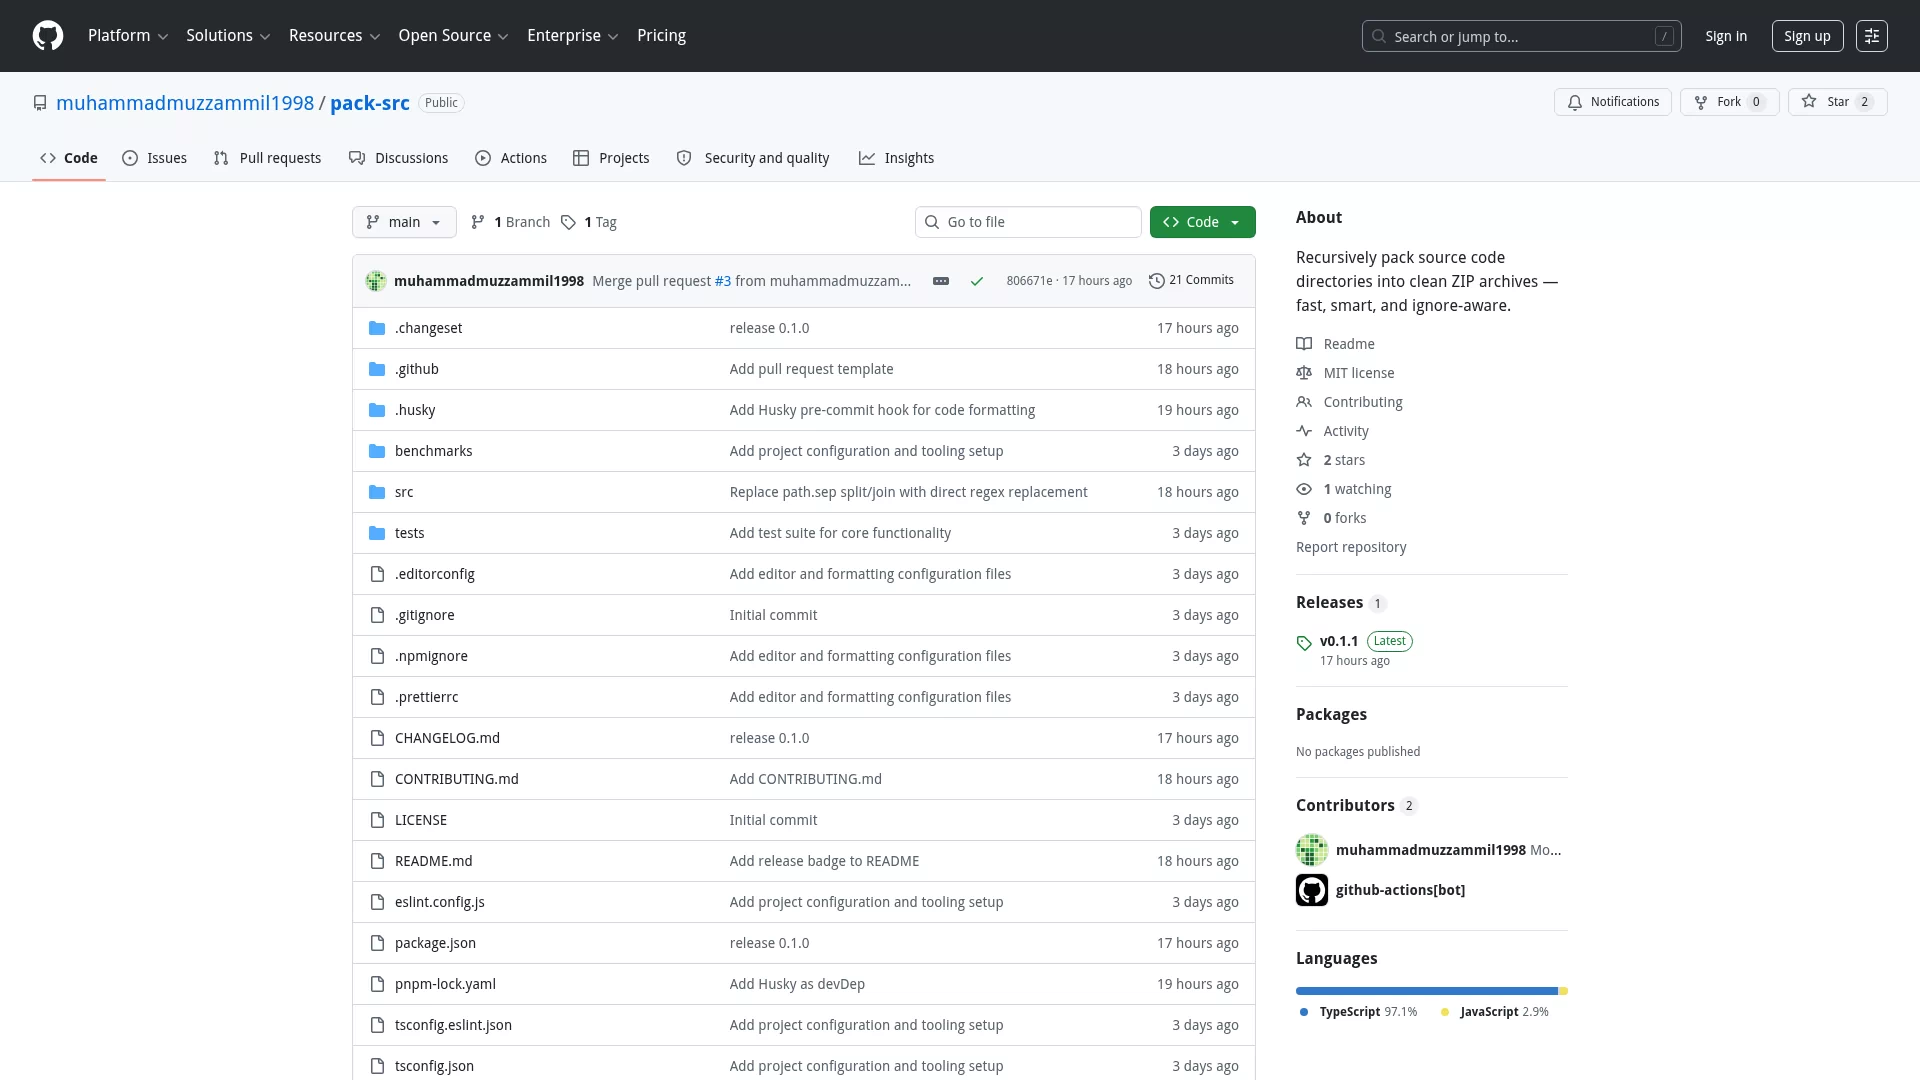Click commit author avatar in commit bar
1920x1080 pixels.
click(x=376, y=281)
